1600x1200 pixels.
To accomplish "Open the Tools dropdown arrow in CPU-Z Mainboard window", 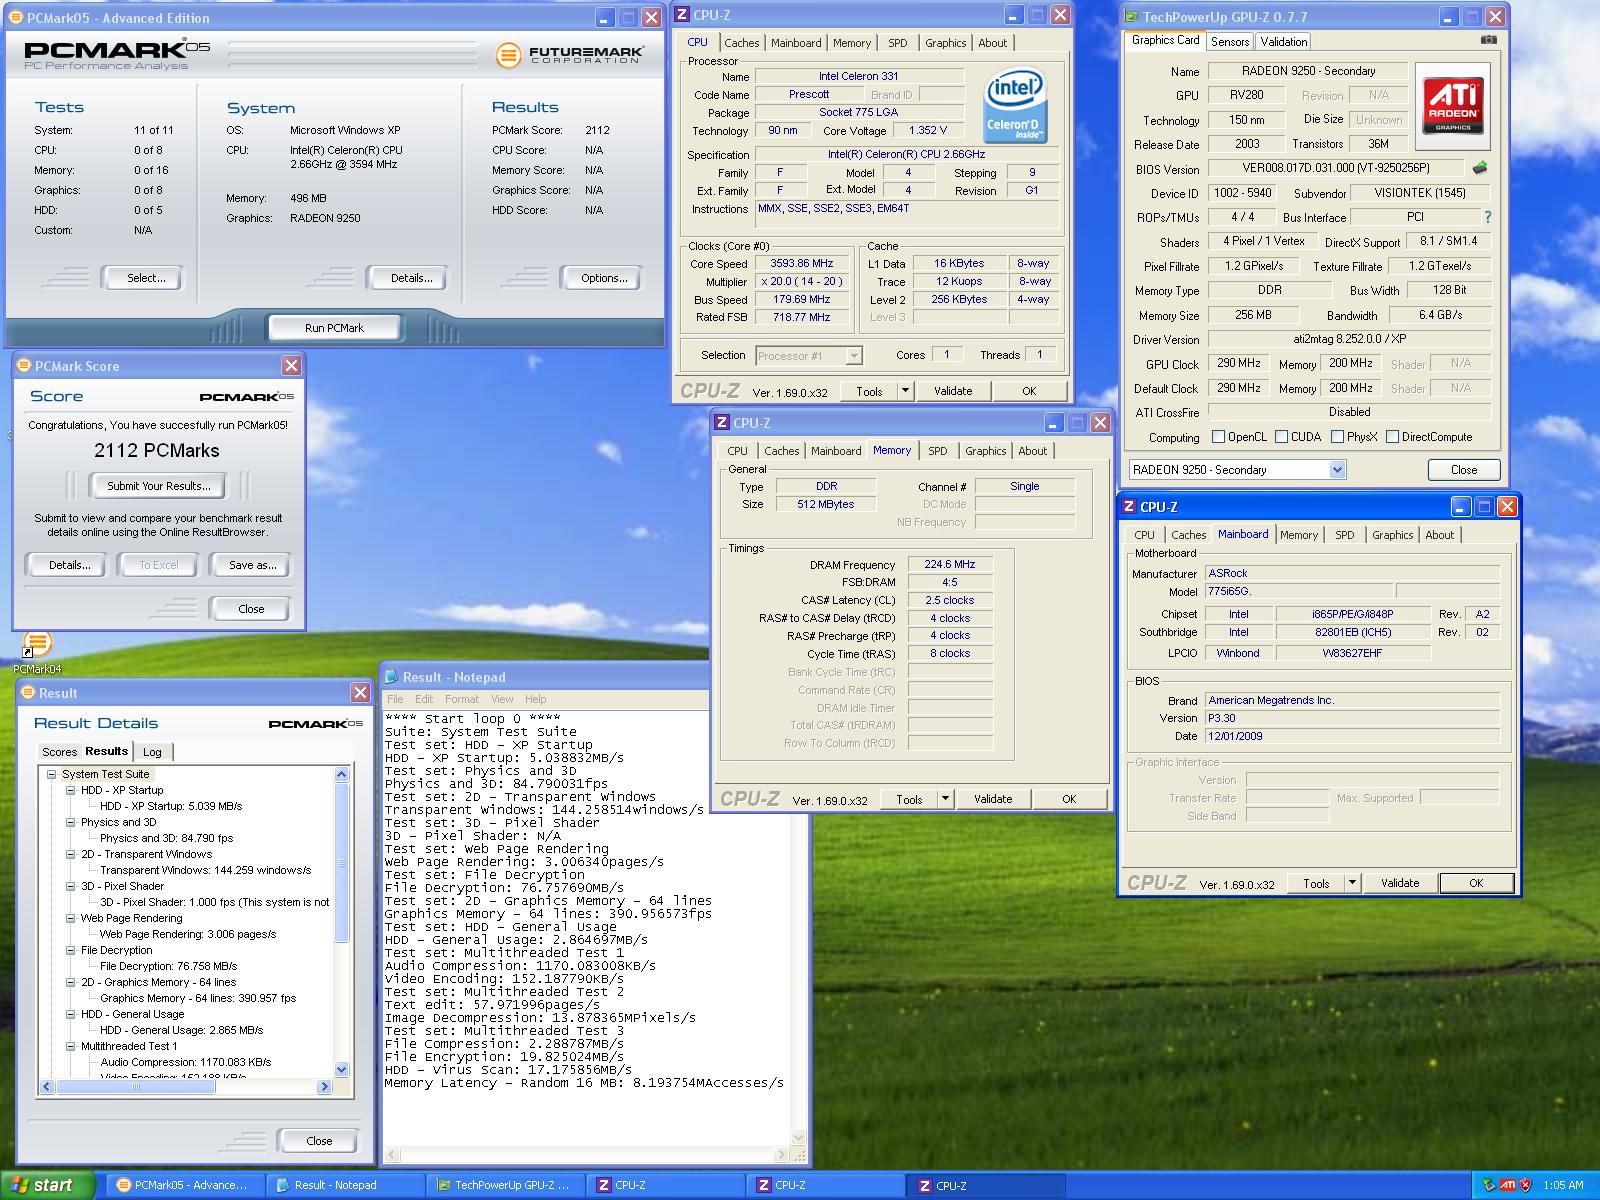I will pos(1353,883).
